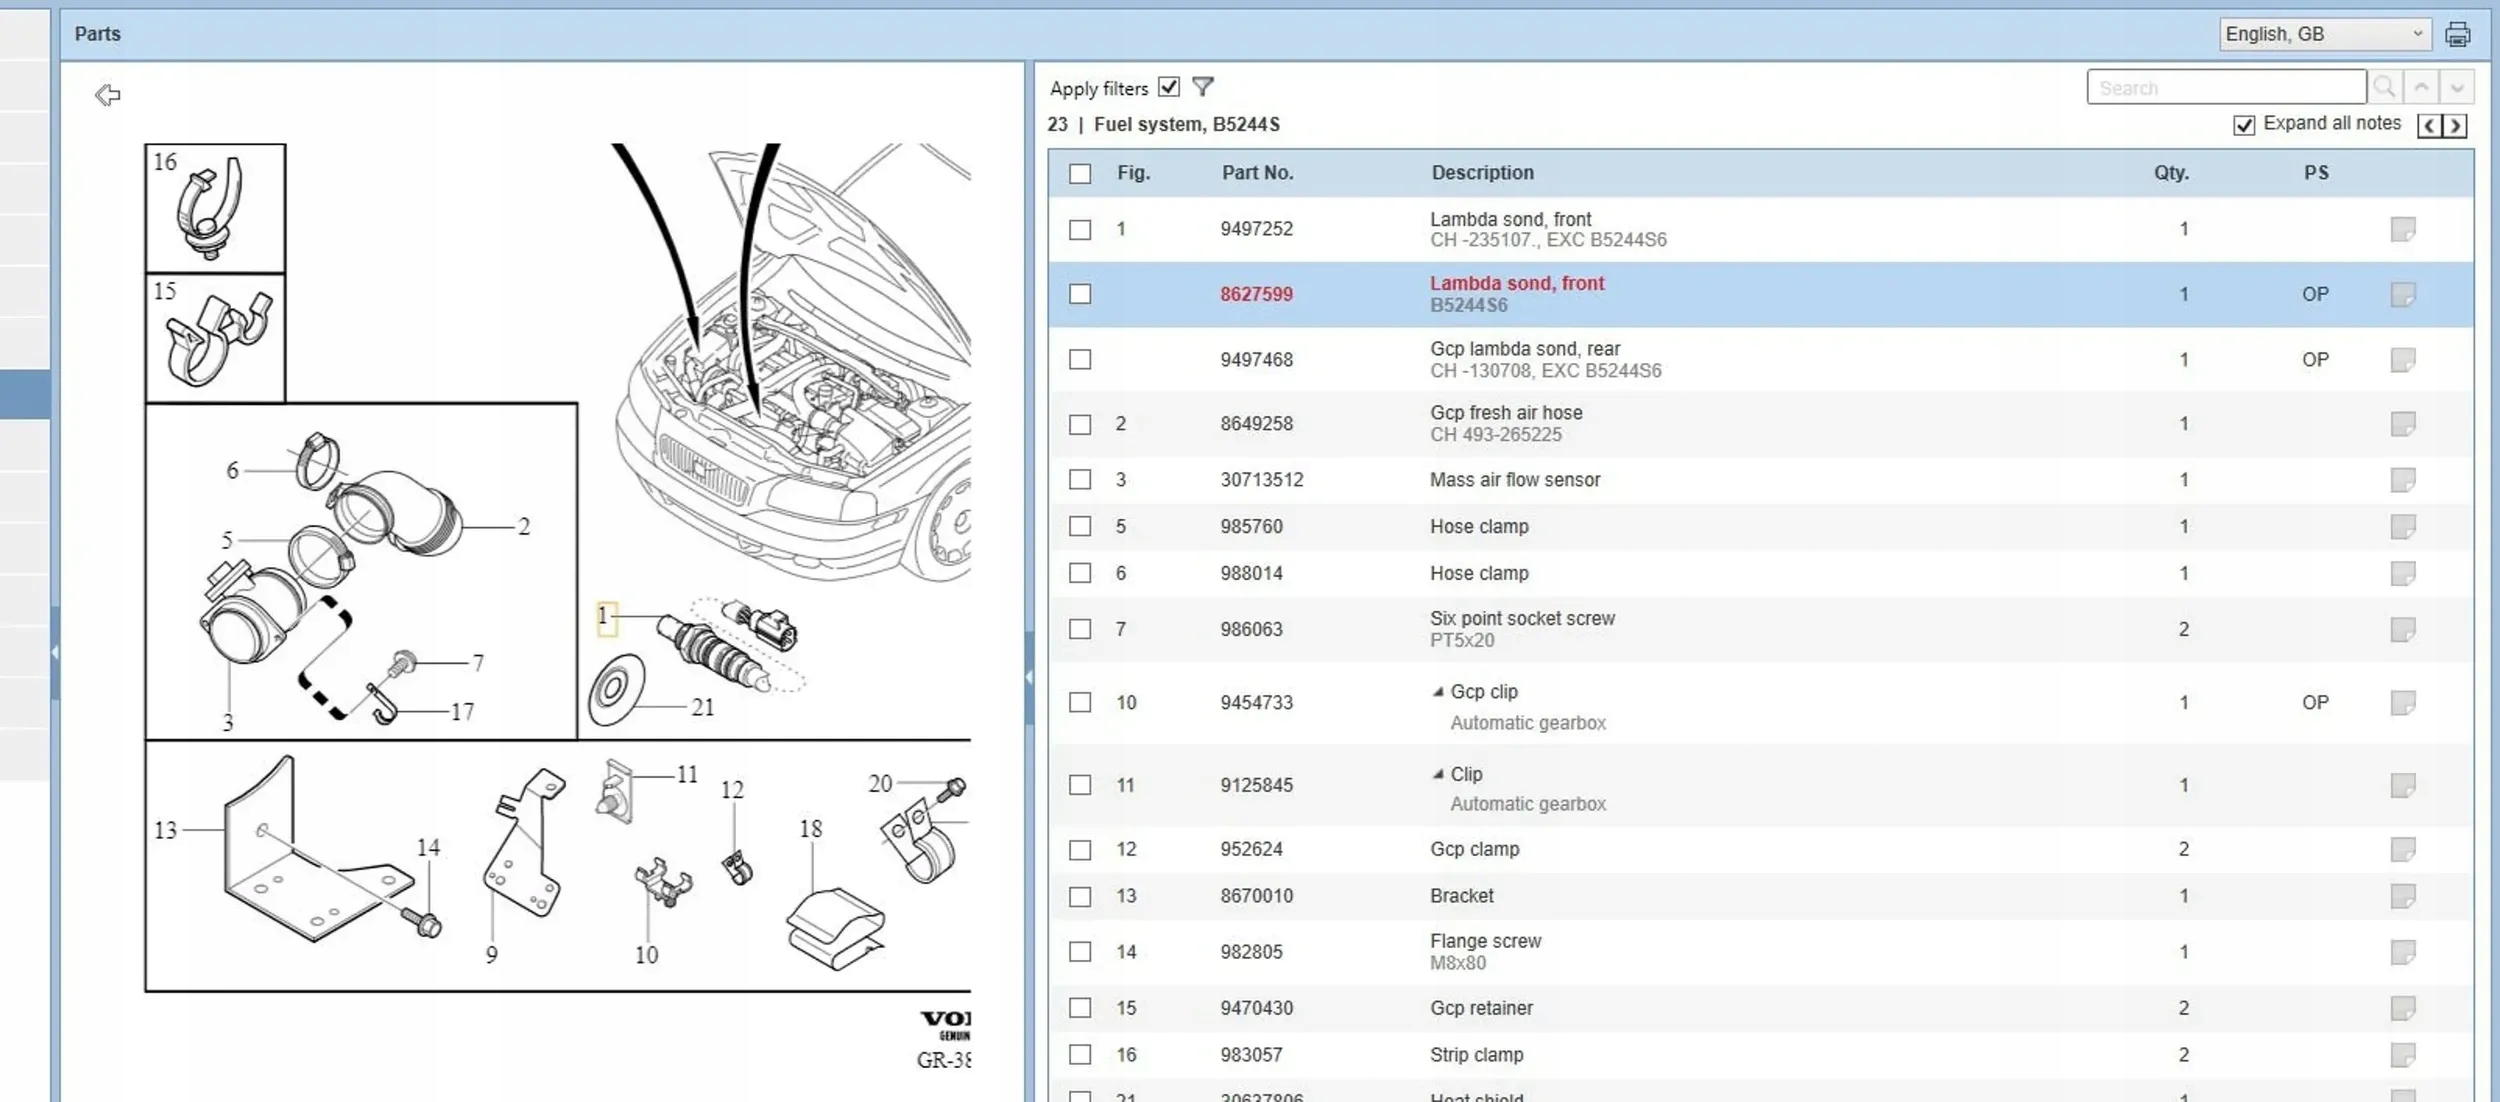Open note icon for Mass air flow sensor
Screen dimensions: 2500x1102
(x=2403, y=480)
